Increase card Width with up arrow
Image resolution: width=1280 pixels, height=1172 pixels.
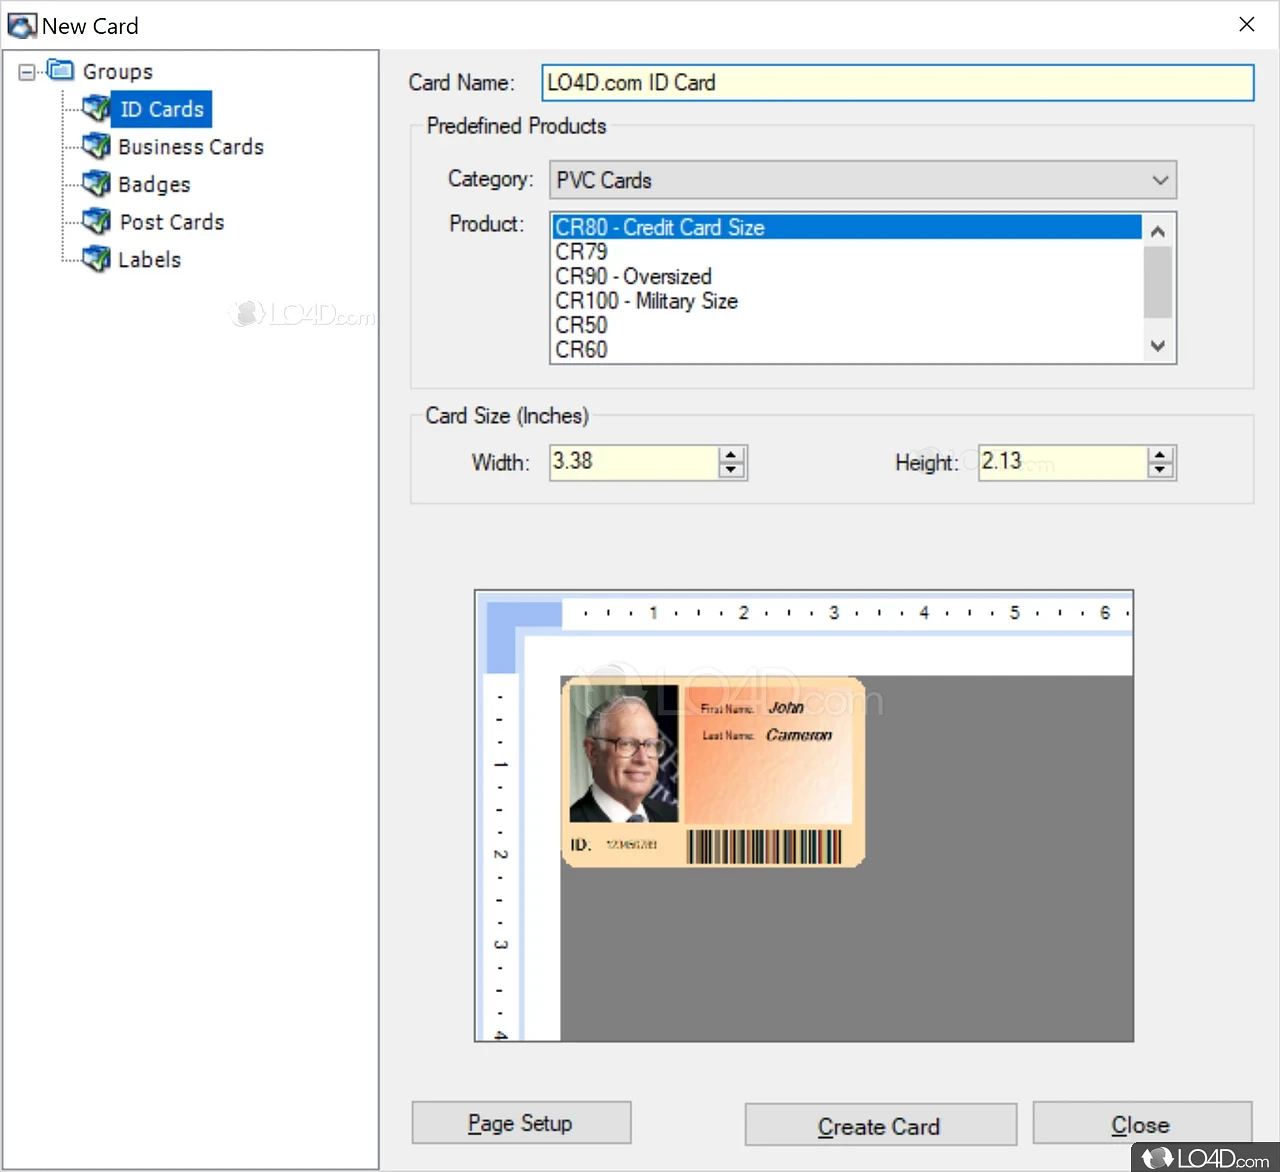tap(731, 455)
